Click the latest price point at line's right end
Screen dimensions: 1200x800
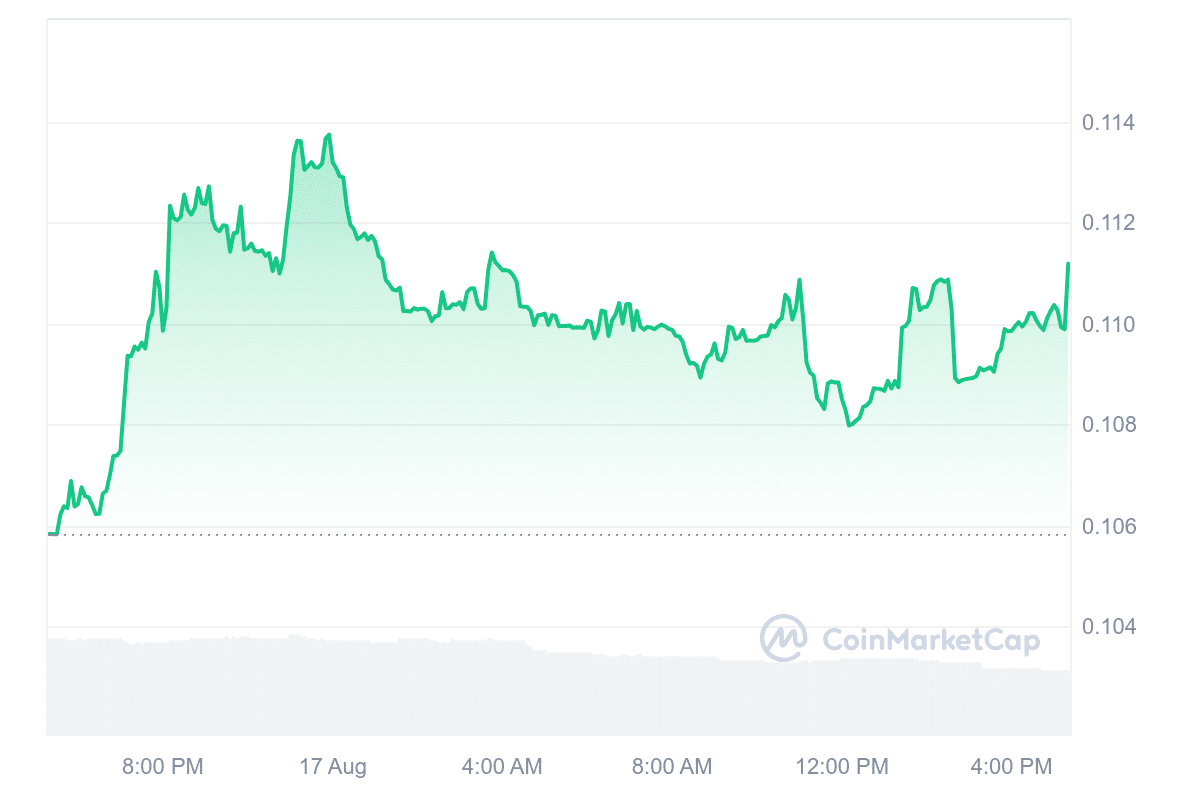coord(1068,264)
